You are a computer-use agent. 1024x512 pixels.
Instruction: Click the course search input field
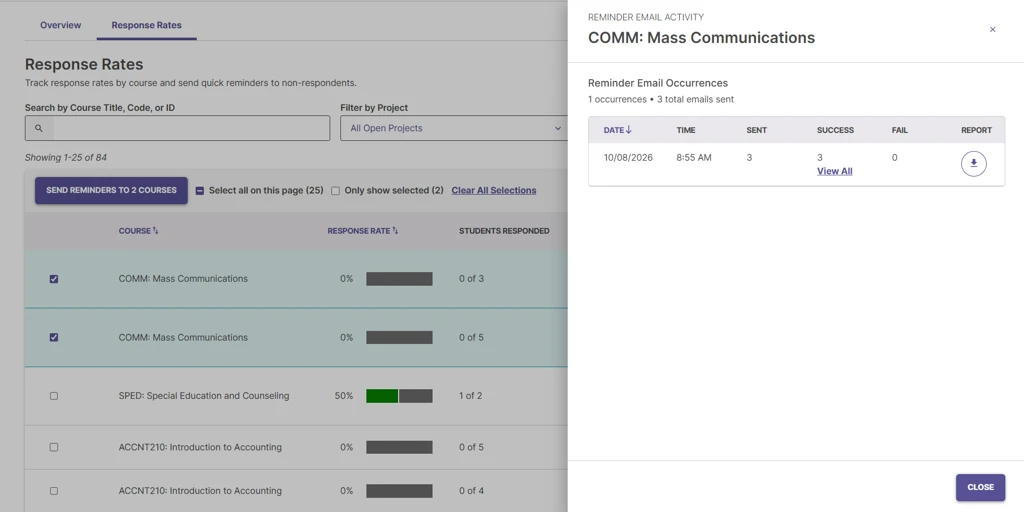pyautogui.click(x=178, y=128)
